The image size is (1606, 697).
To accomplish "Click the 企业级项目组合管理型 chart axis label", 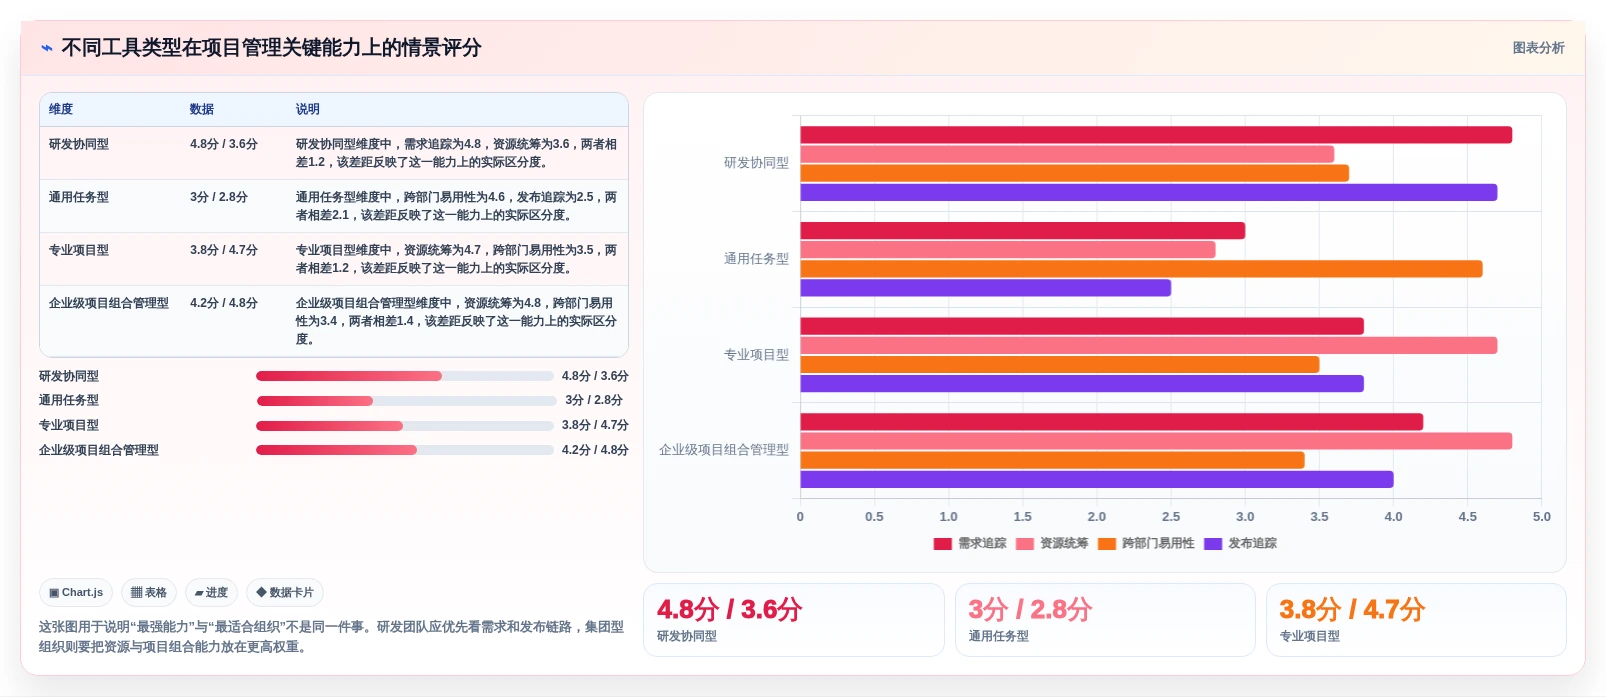I will [724, 450].
